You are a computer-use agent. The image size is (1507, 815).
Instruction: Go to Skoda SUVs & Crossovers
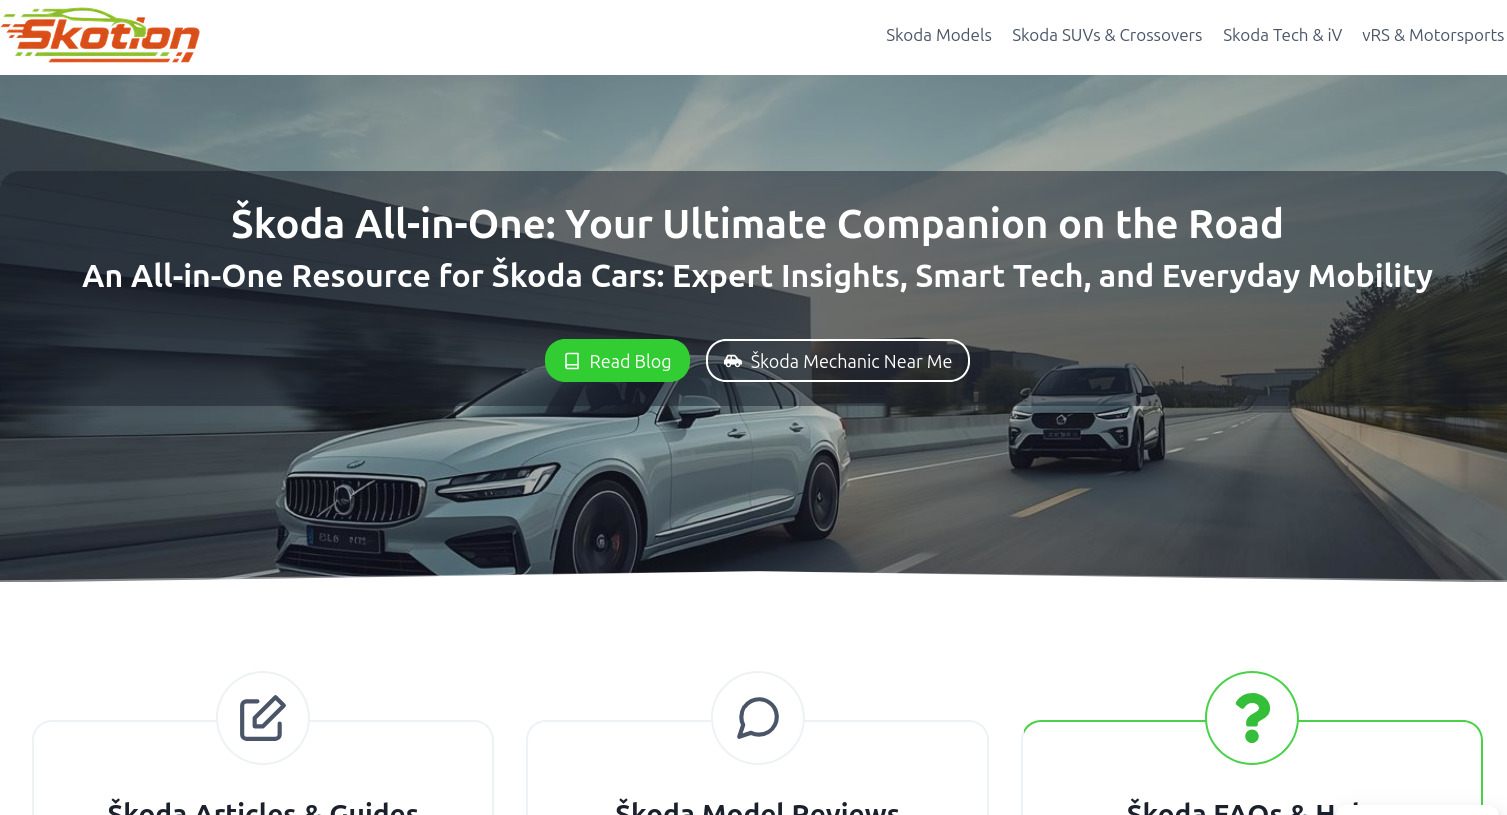click(1107, 35)
